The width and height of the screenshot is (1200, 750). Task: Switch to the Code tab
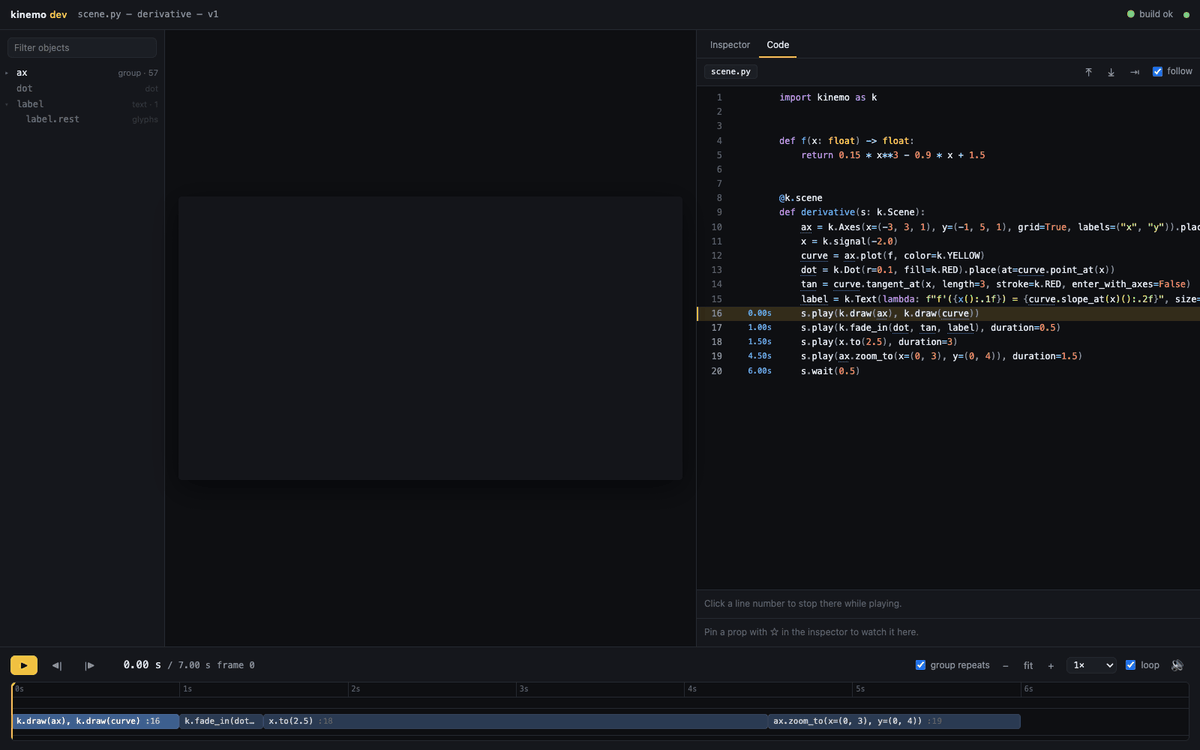point(778,45)
